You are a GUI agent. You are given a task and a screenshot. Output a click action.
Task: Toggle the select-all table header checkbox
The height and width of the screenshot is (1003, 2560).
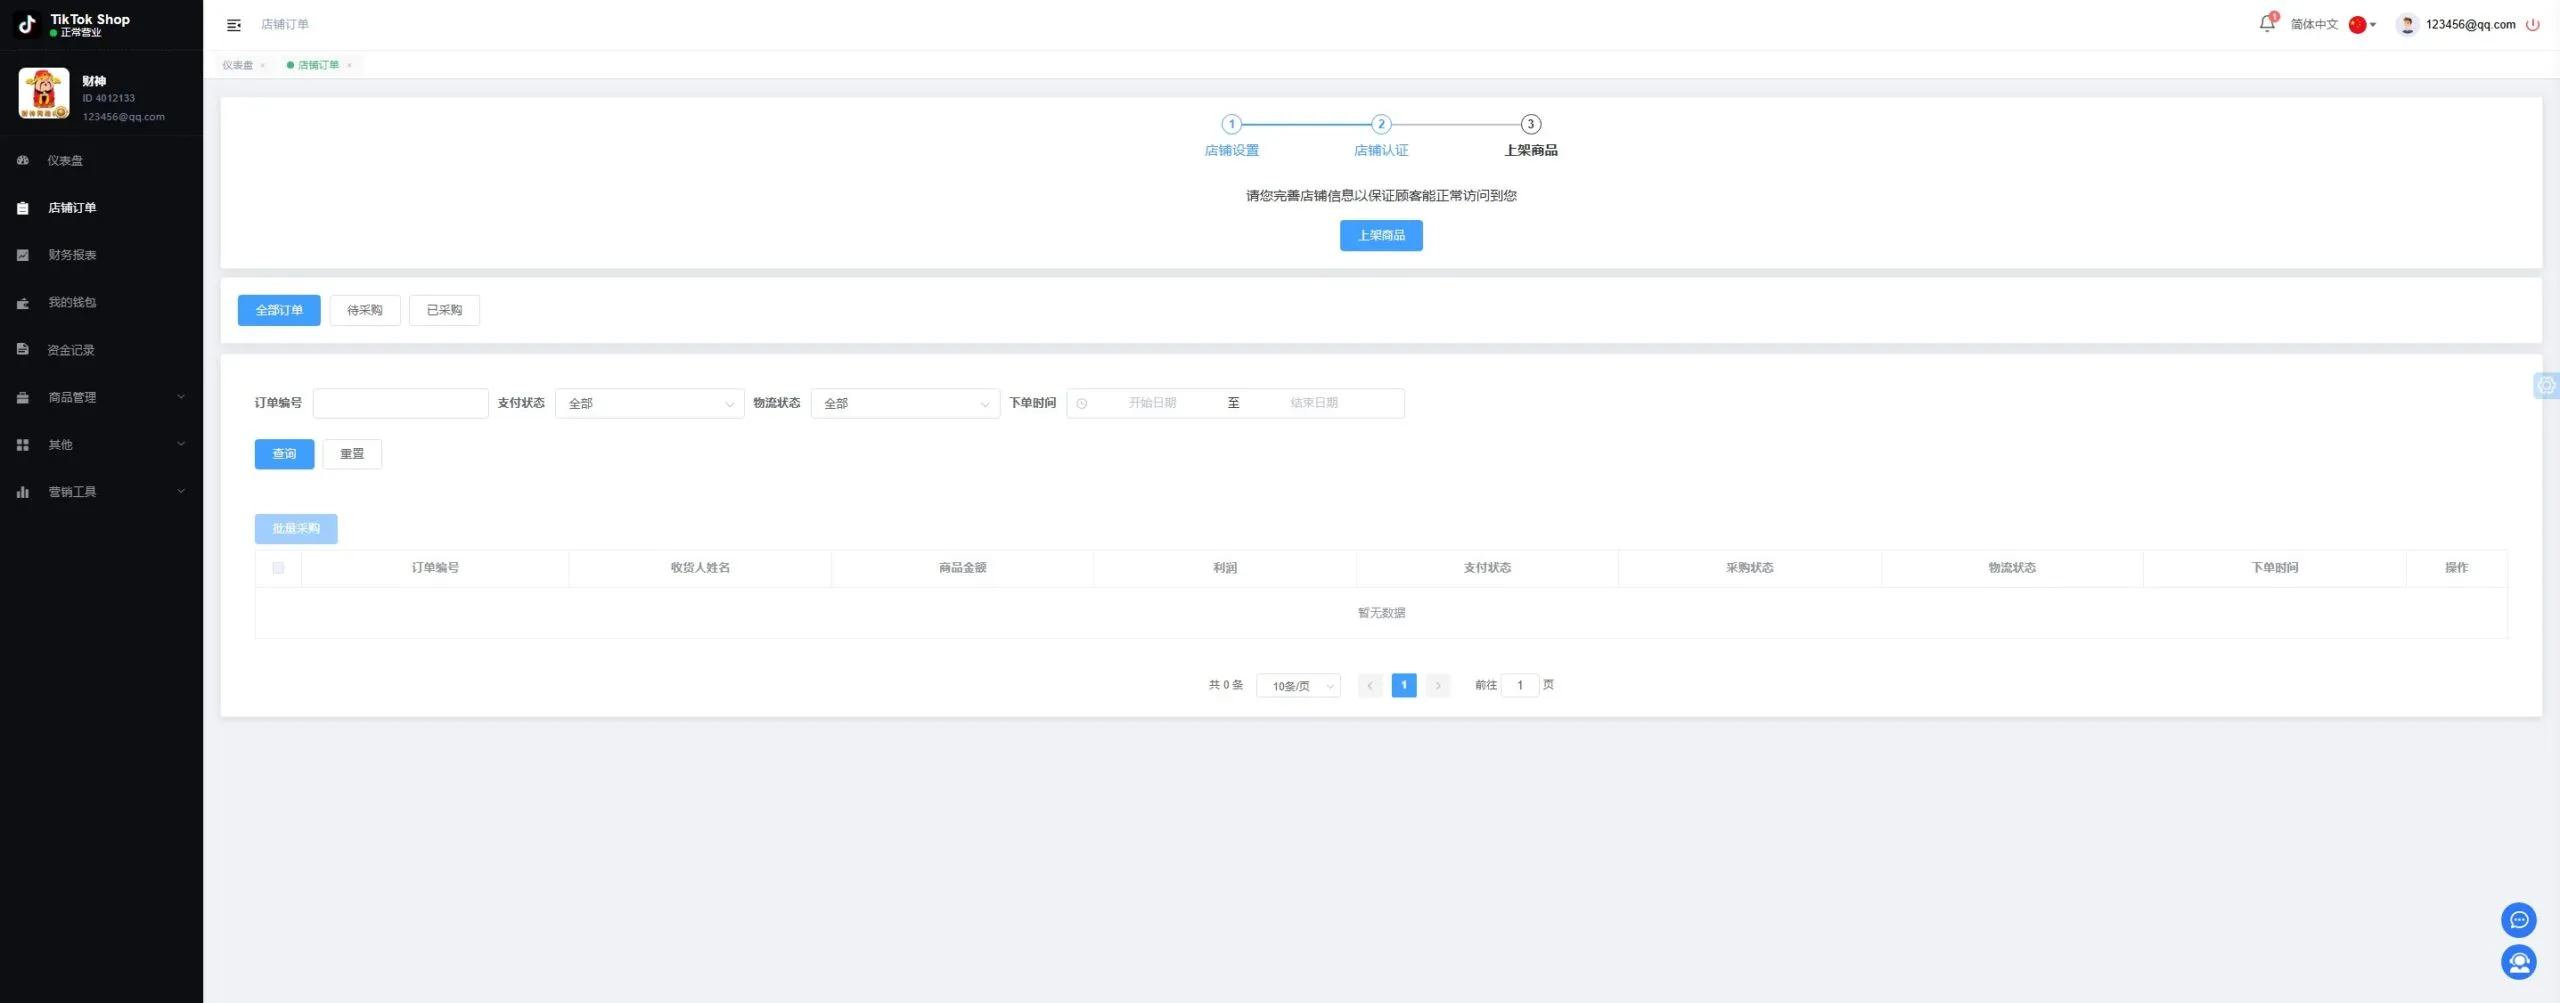pos(278,568)
